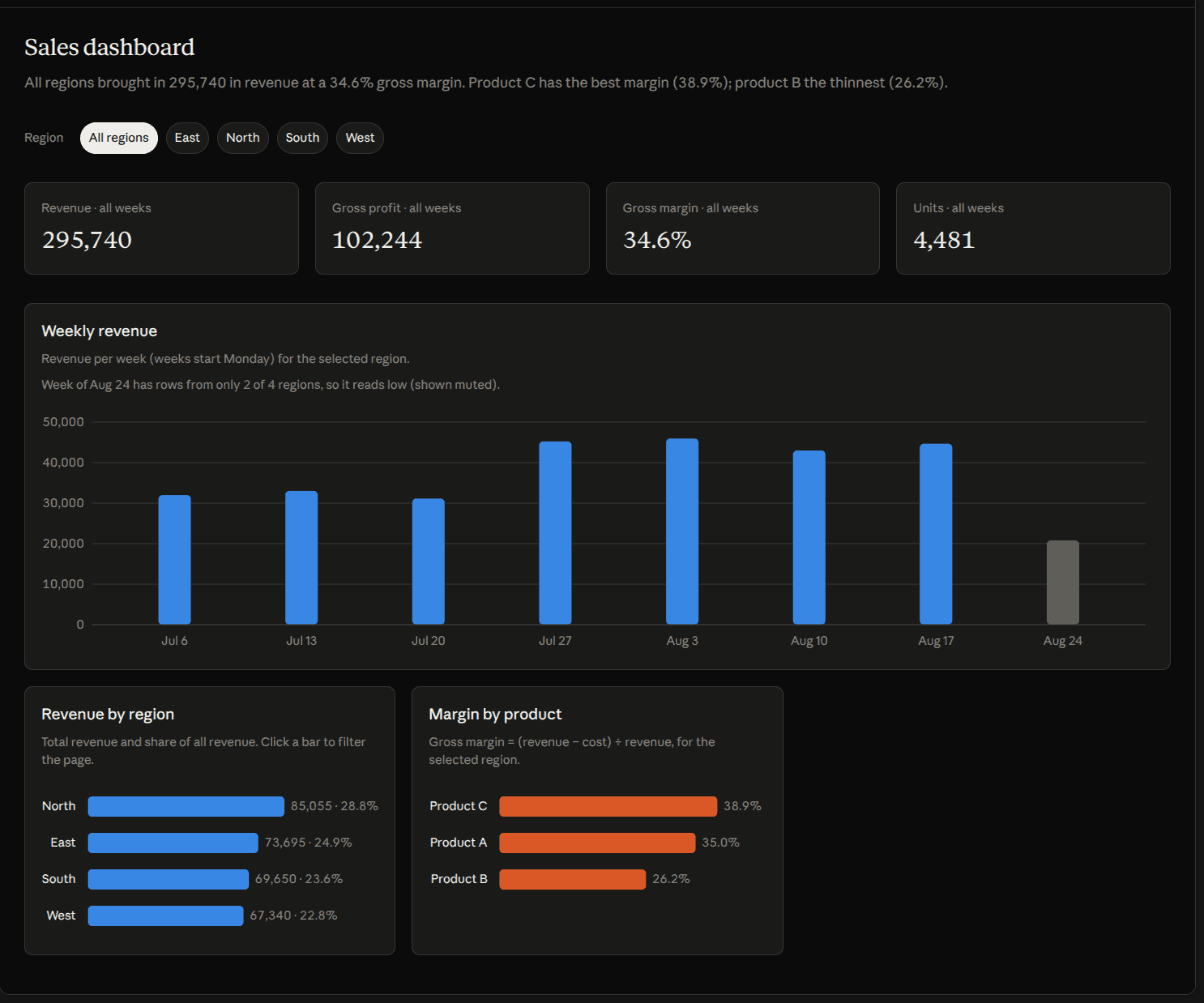Click the Product C row label
This screenshot has width=1204, height=1003.
click(x=459, y=806)
